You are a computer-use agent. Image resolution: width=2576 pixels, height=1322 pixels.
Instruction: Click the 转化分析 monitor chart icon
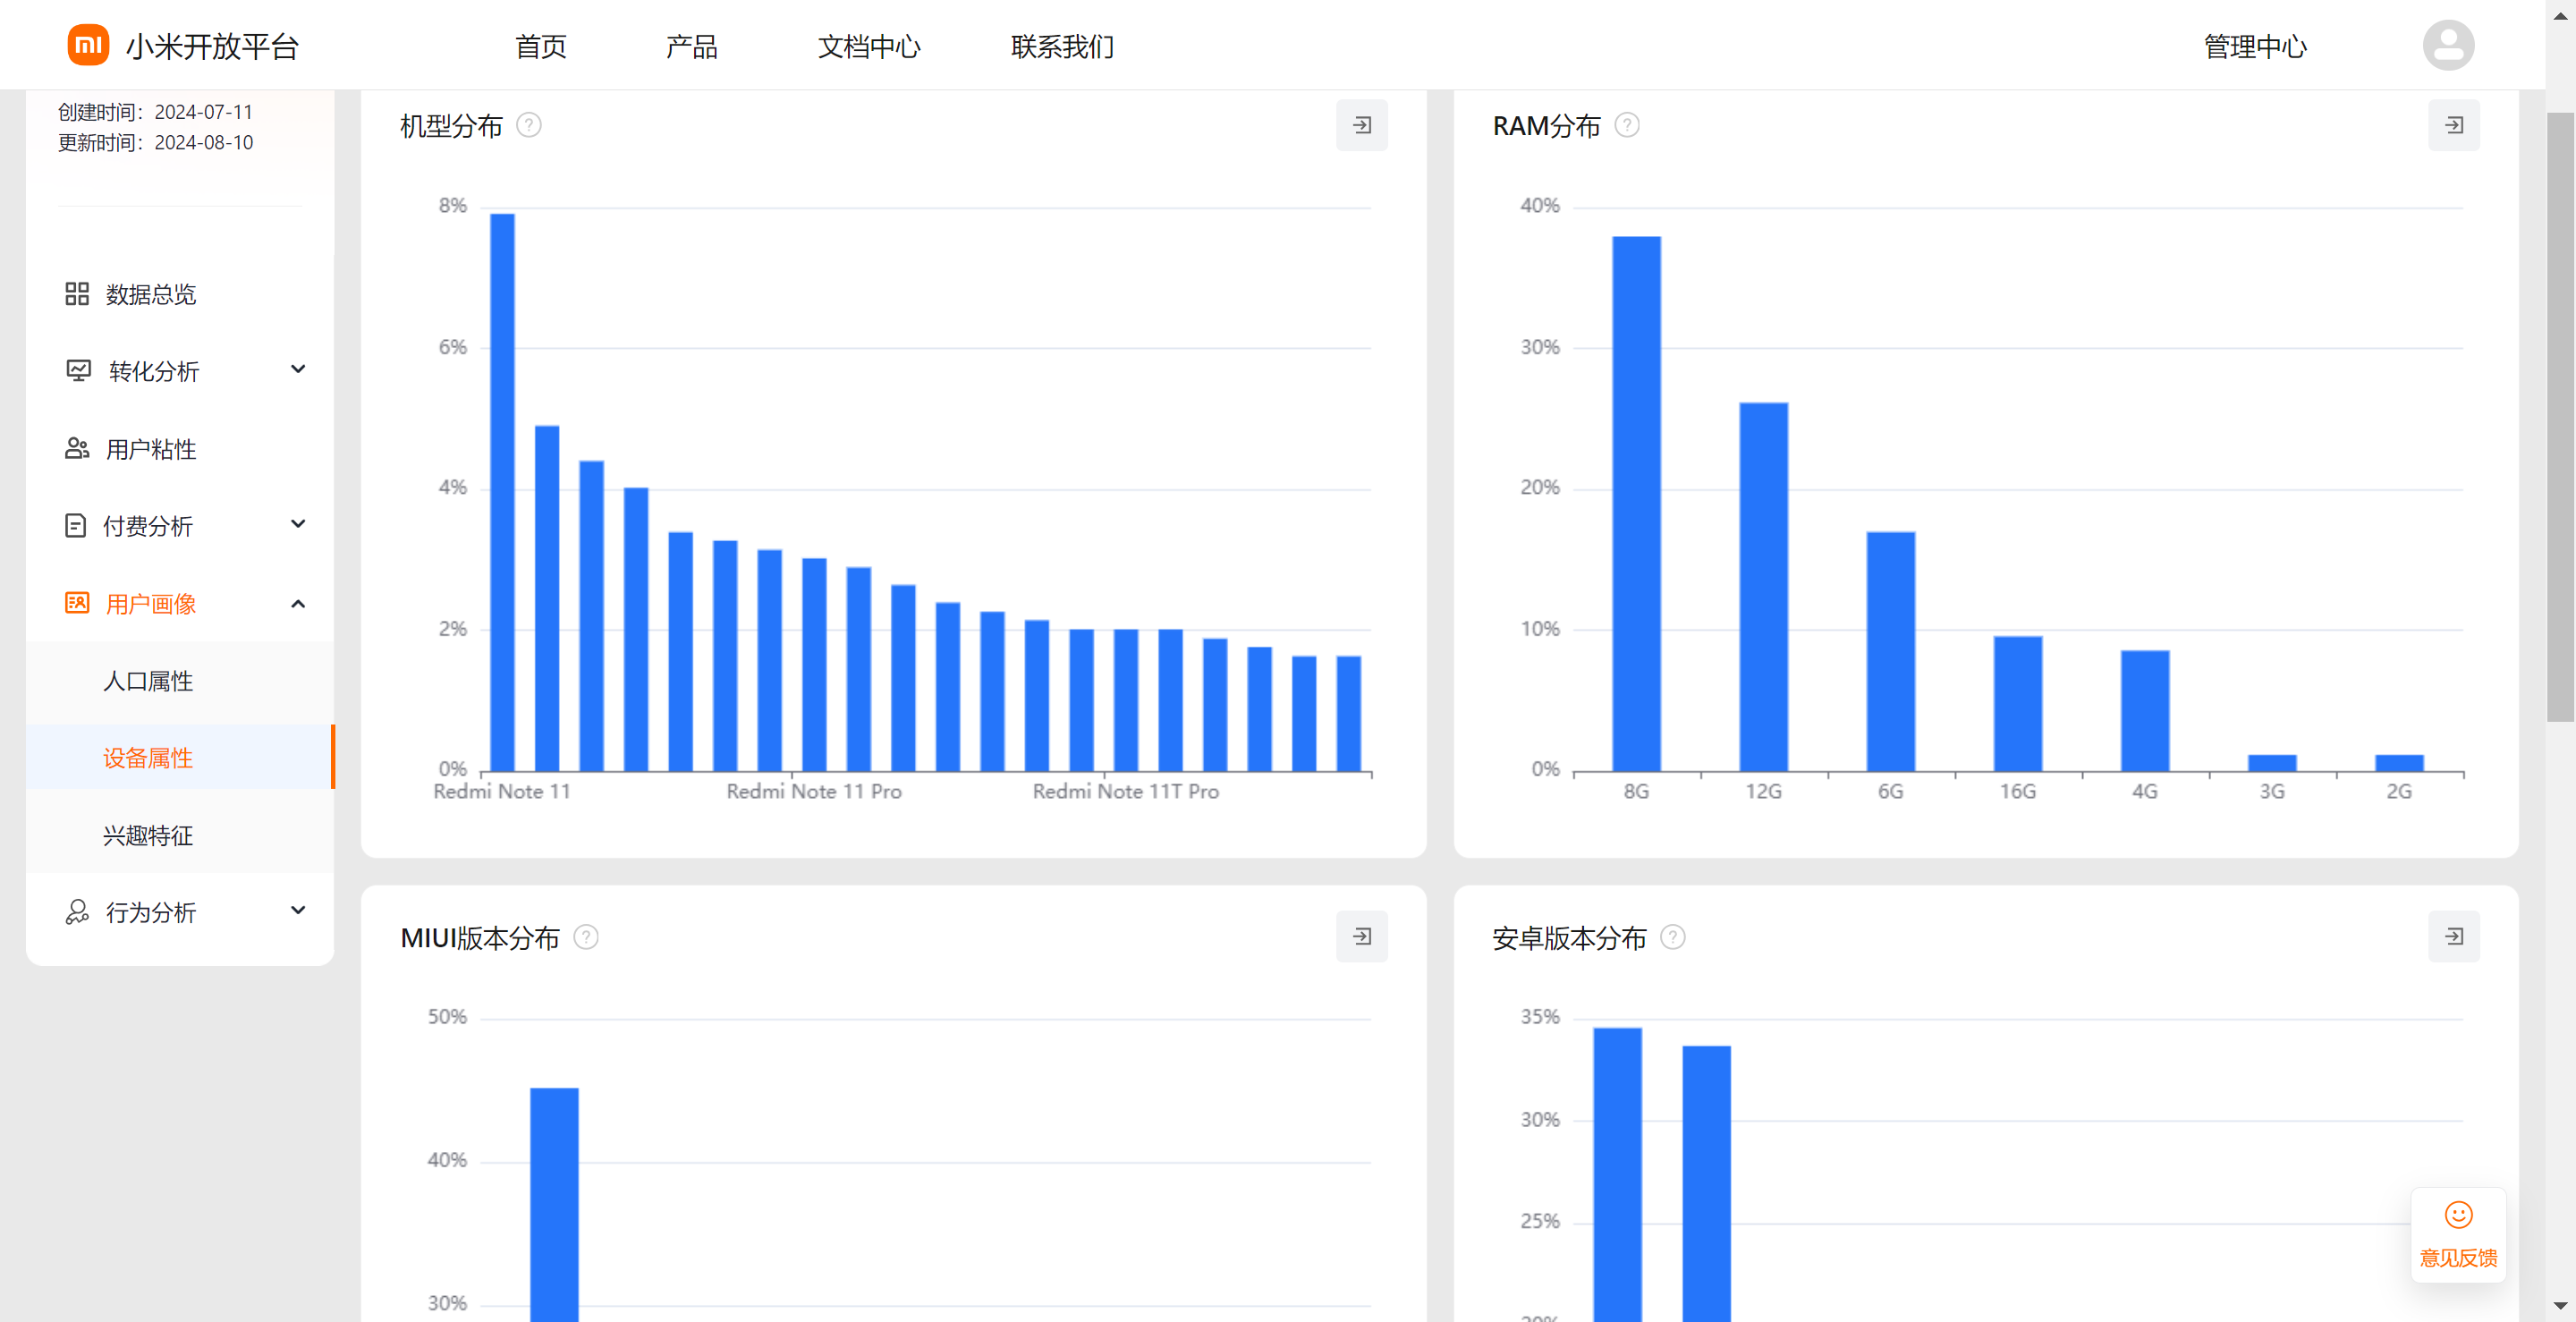[x=78, y=371]
